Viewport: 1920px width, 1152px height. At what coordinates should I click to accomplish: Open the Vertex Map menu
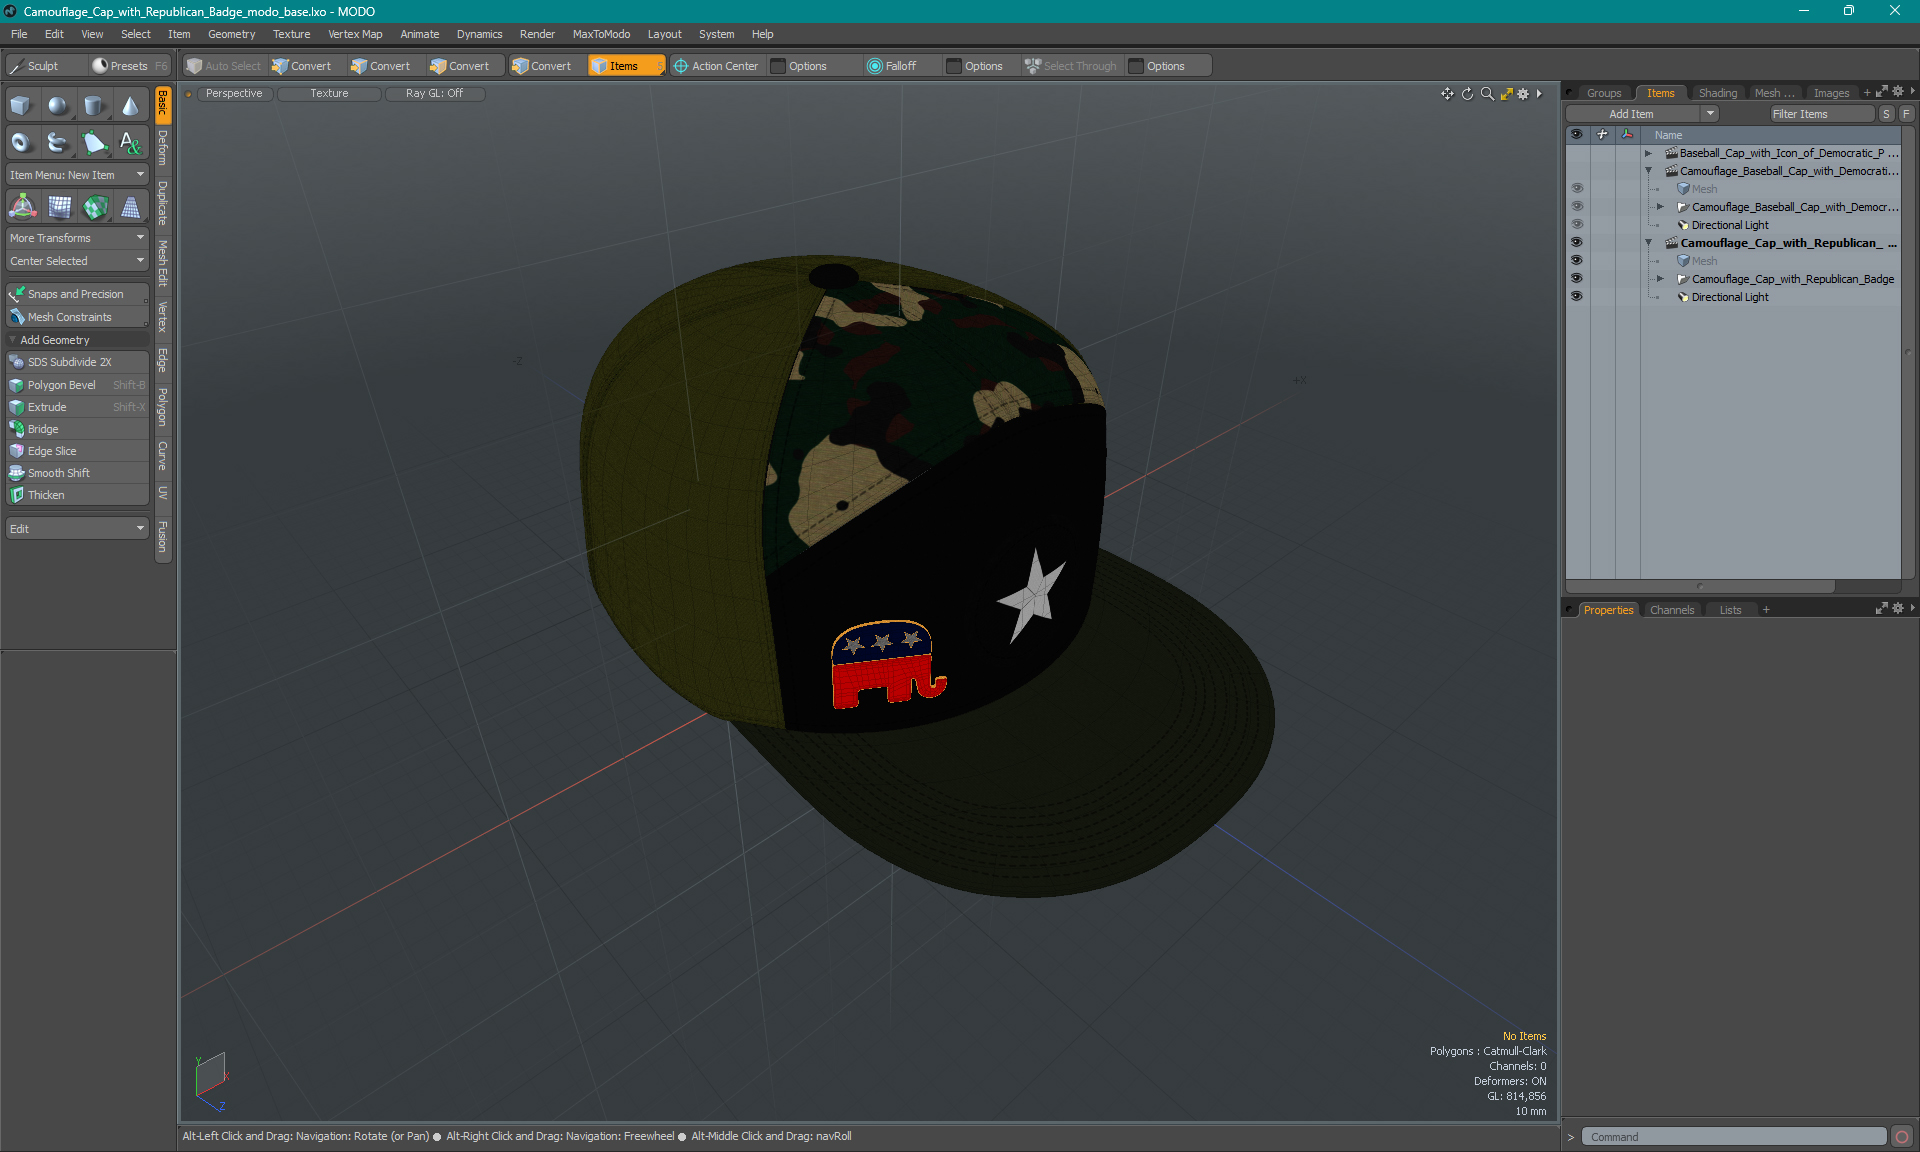click(355, 34)
